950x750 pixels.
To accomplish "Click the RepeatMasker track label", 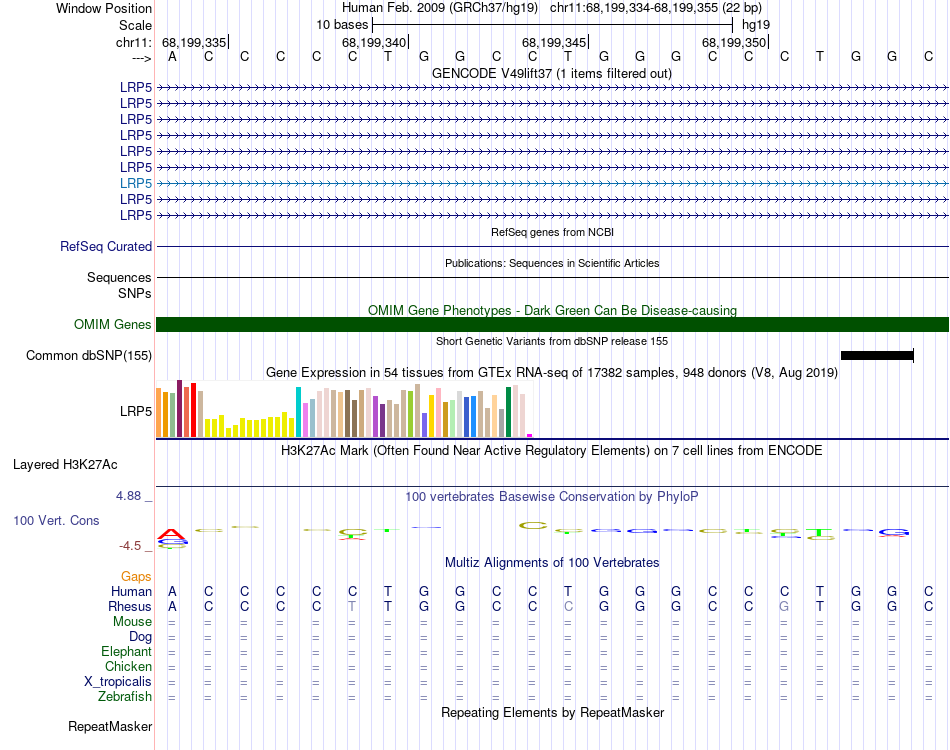I will click(110, 726).
